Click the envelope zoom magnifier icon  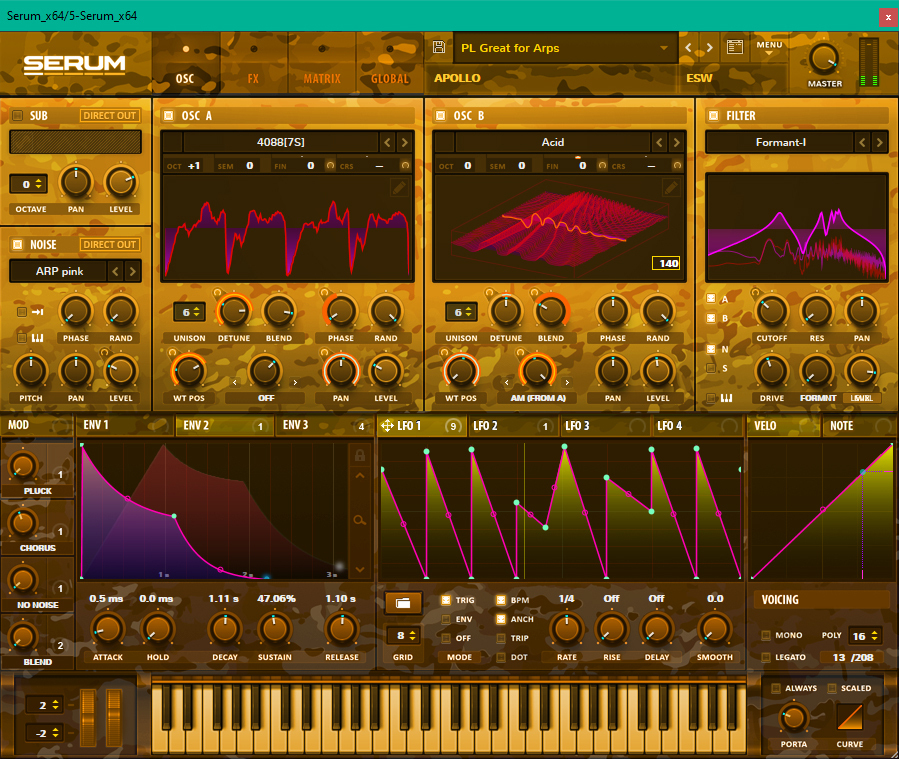(359, 521)
